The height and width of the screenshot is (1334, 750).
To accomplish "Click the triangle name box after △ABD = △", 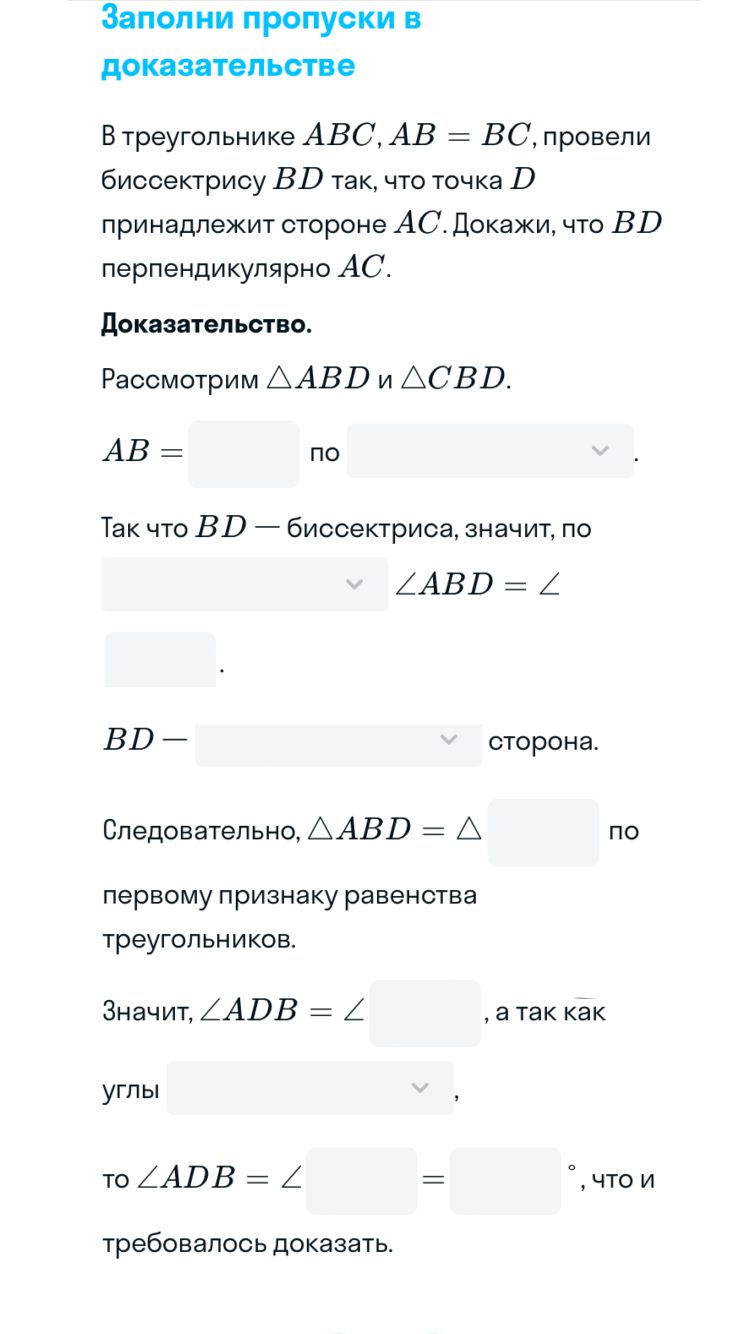I will pyautogui.click(x=544, y=832).
